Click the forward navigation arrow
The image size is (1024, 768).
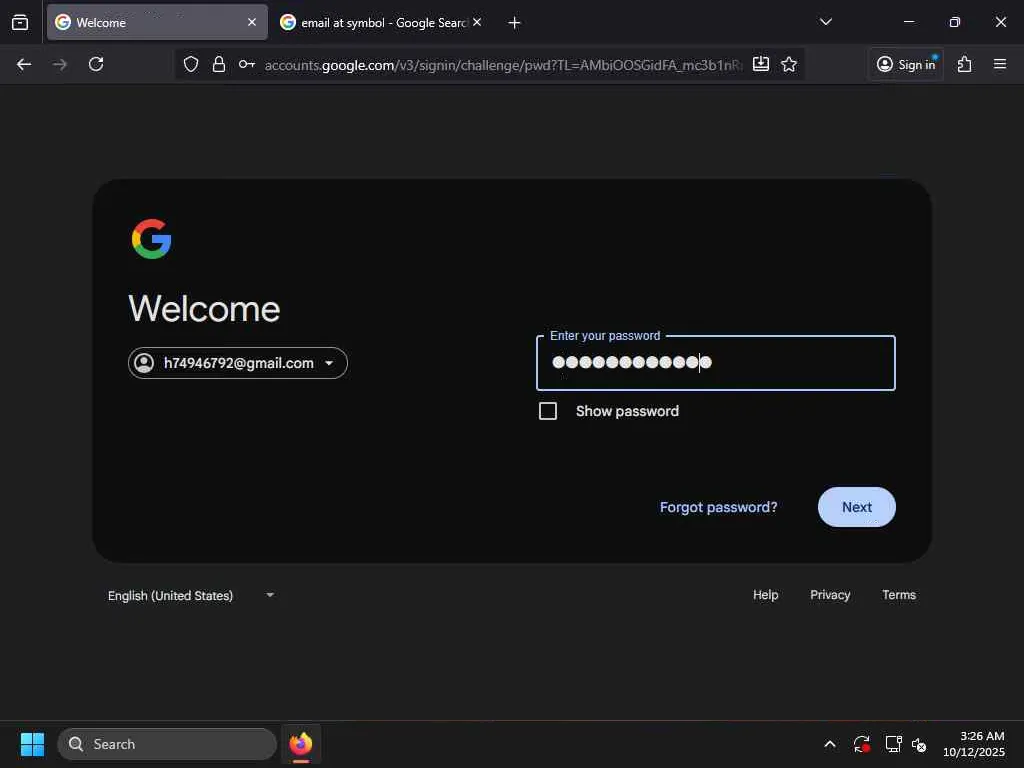59,64
